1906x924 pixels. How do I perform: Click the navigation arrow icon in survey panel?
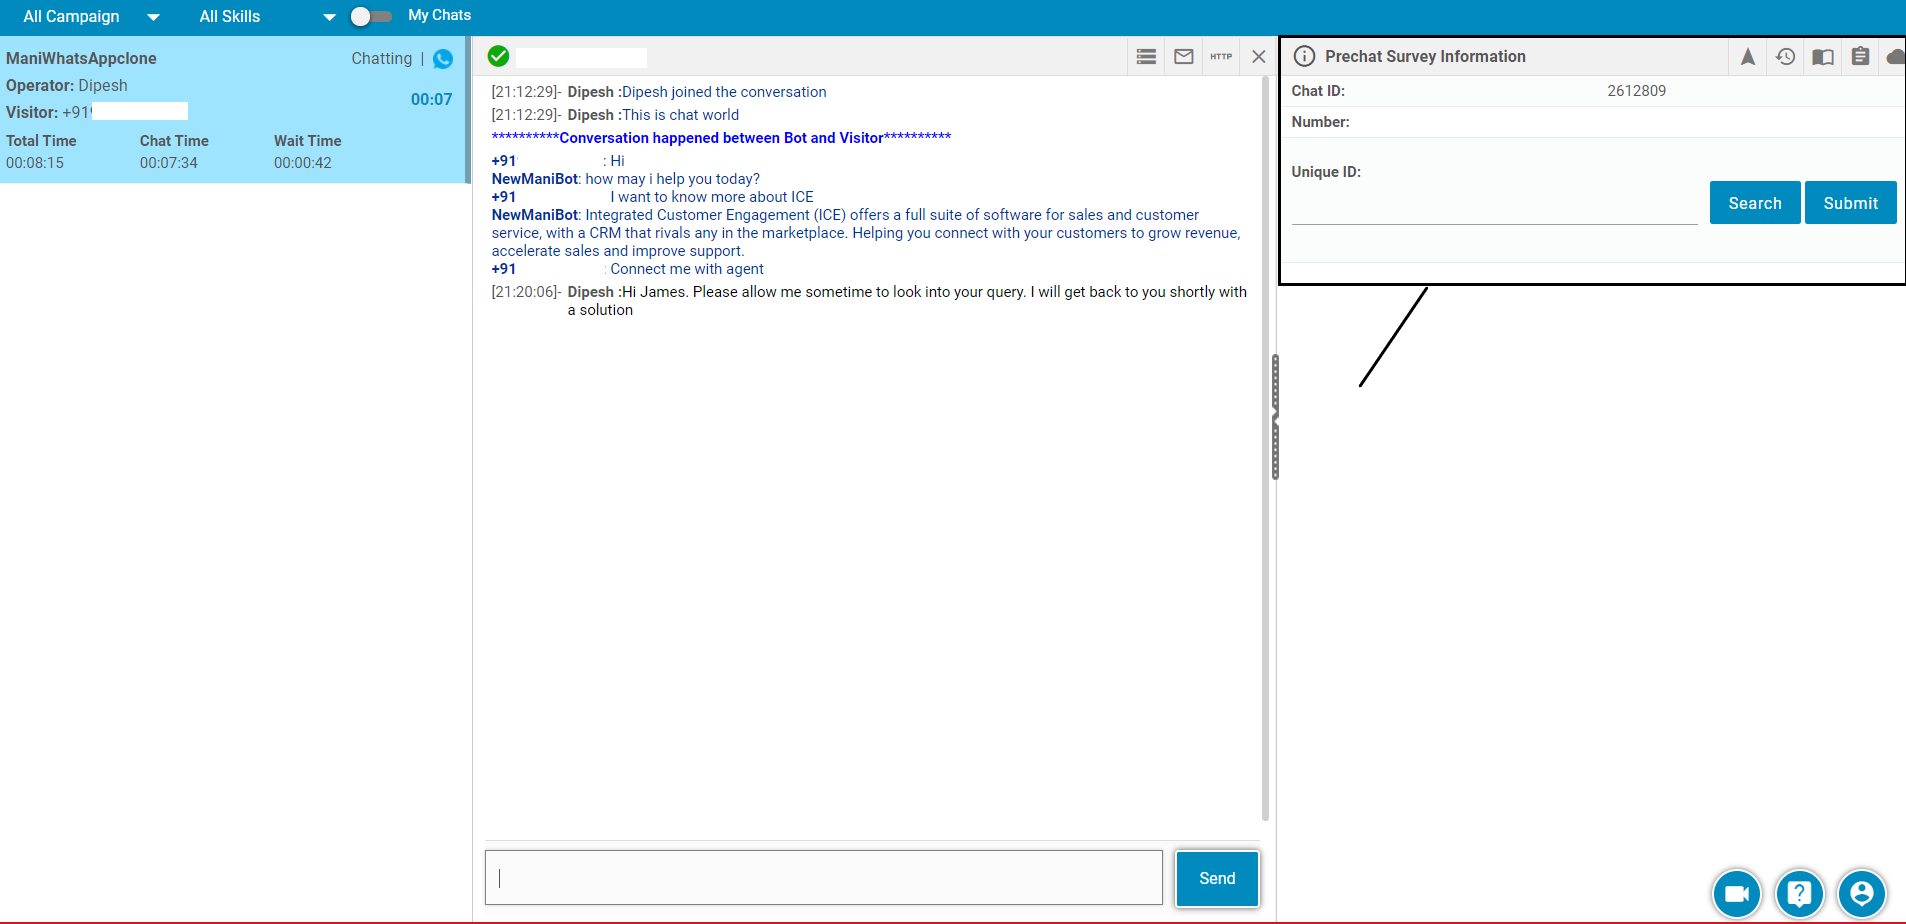pyautogui.click(x=1747, y=57)
